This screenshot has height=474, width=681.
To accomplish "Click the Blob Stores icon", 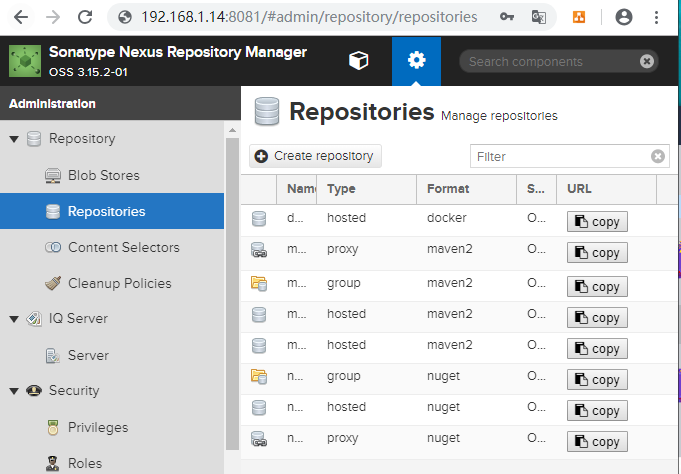I will [x=53, y=176].
